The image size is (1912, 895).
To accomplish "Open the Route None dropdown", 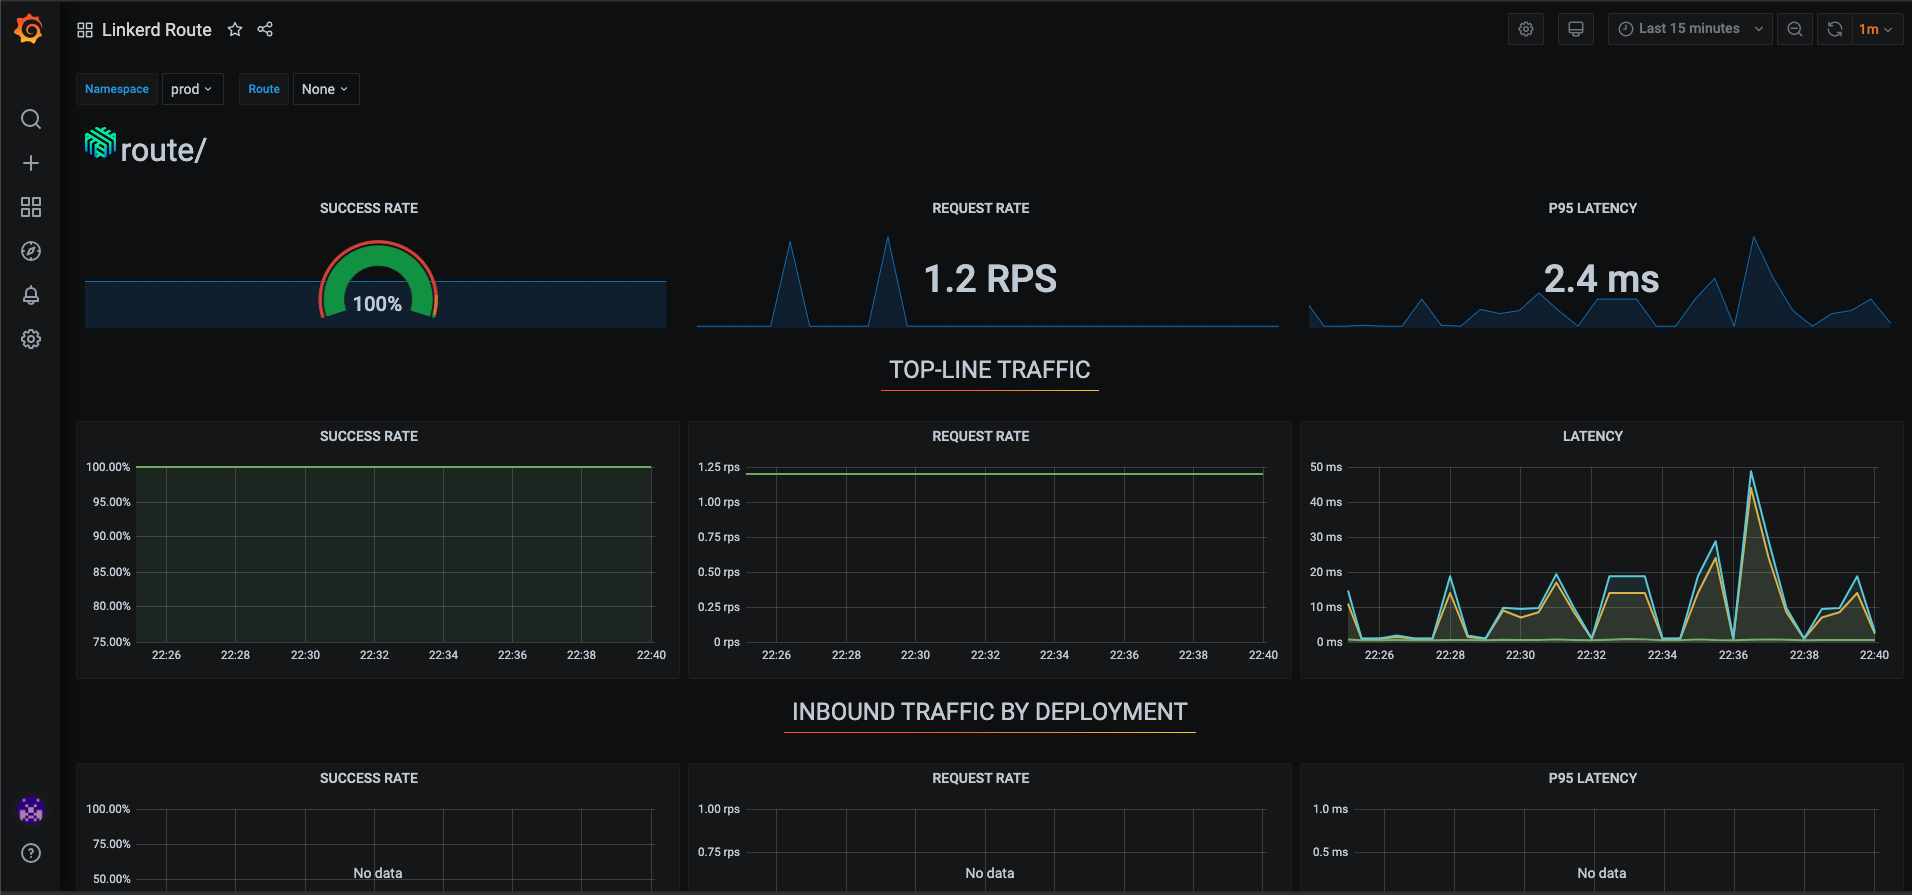I will tap(325, 89).
